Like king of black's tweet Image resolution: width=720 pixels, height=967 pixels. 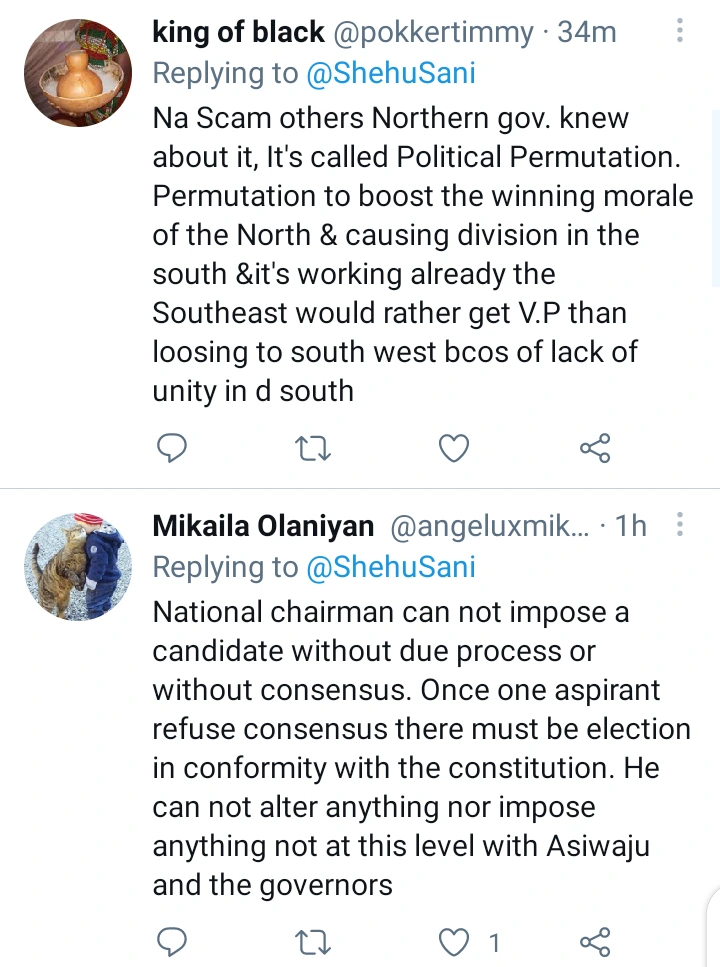coord(454,450)
